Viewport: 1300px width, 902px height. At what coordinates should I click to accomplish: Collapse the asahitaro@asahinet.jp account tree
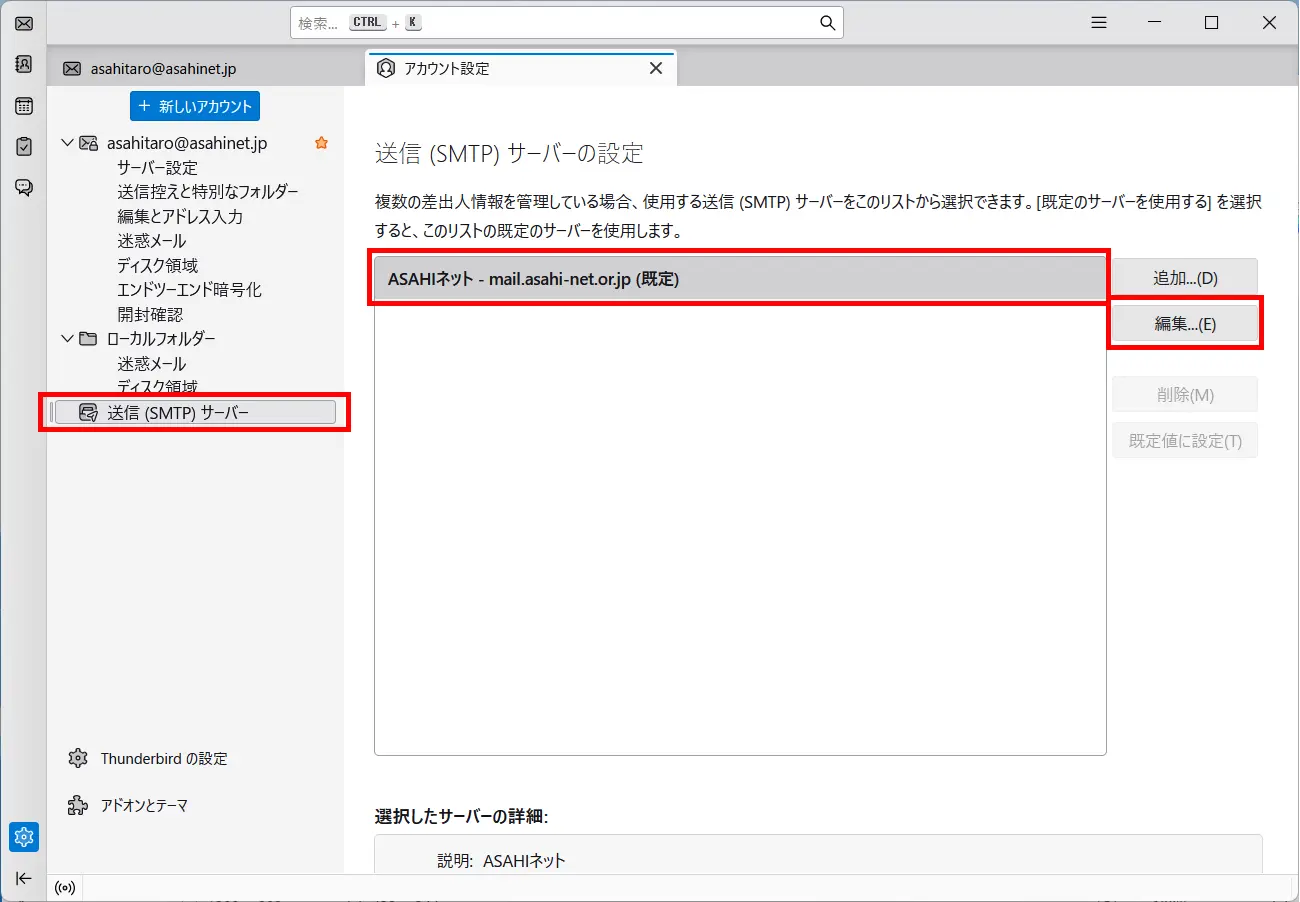pos(66,143)
